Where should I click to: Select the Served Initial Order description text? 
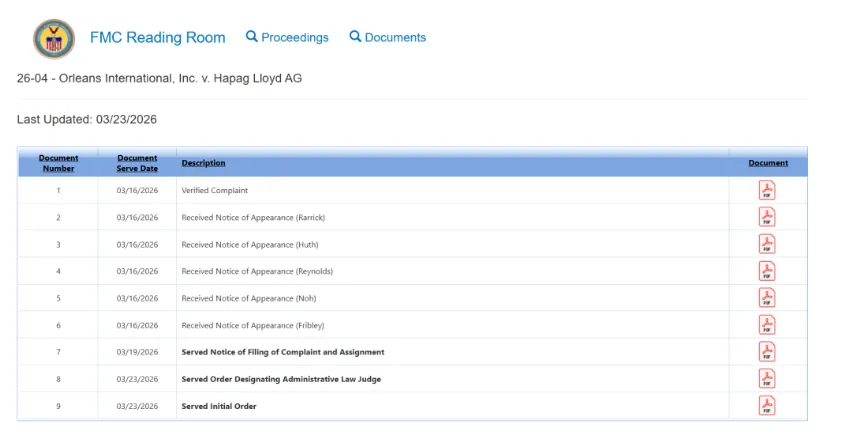pyautogui.click(x=218, y=406)
